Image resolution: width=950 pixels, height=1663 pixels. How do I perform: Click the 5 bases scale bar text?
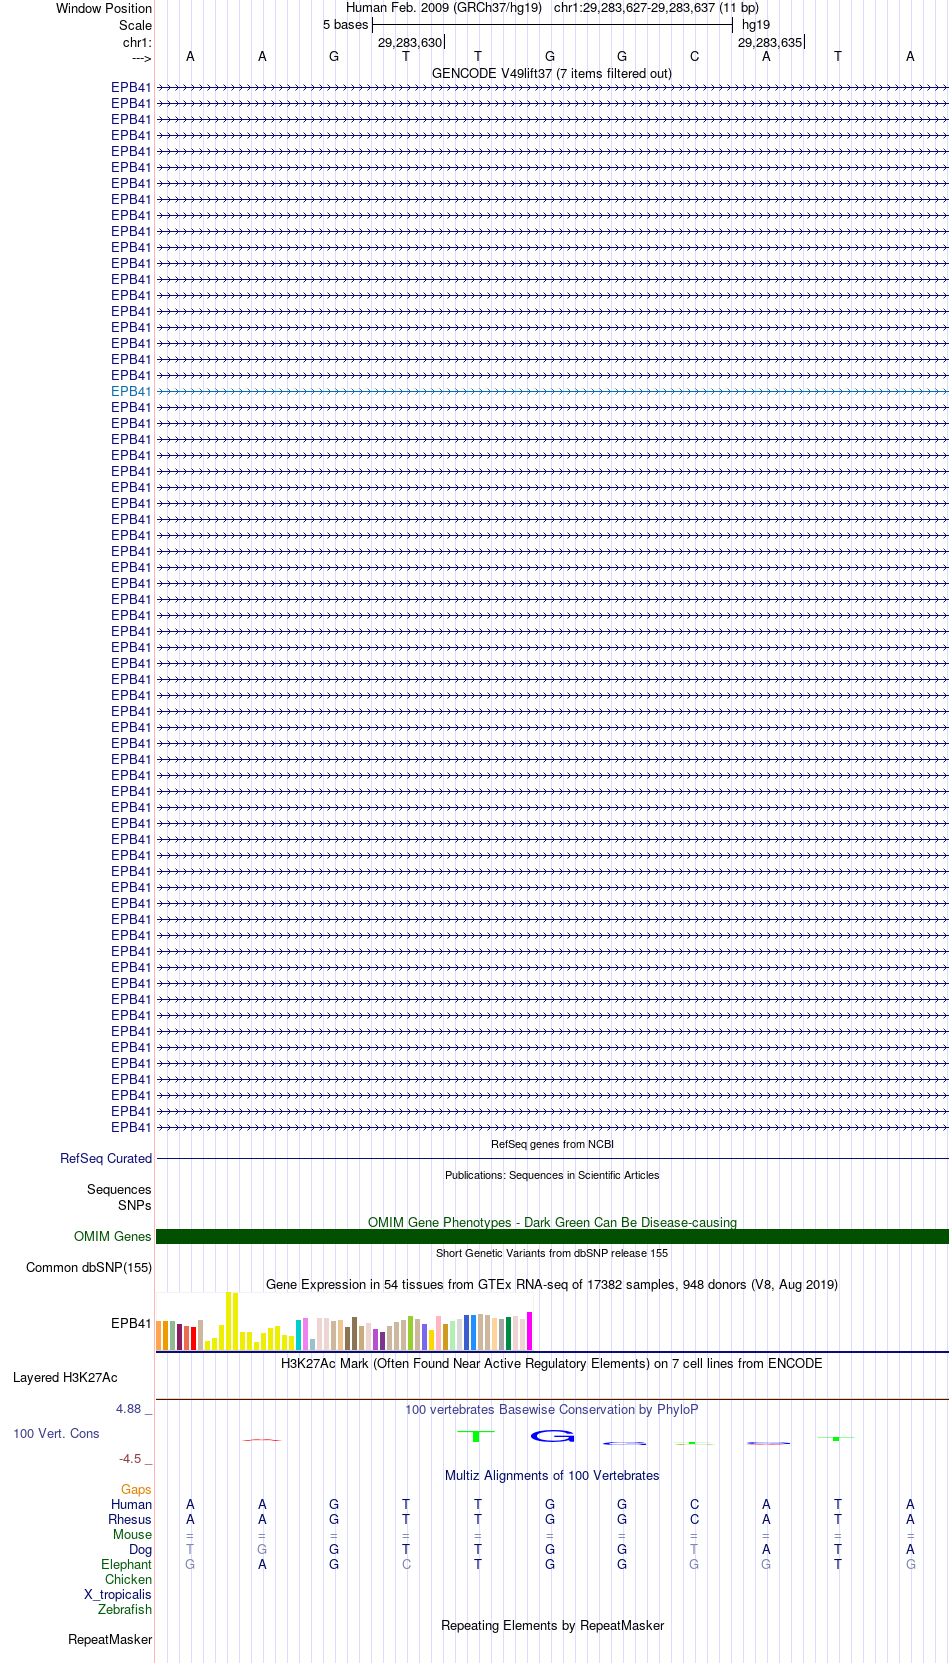coord(345,25)
